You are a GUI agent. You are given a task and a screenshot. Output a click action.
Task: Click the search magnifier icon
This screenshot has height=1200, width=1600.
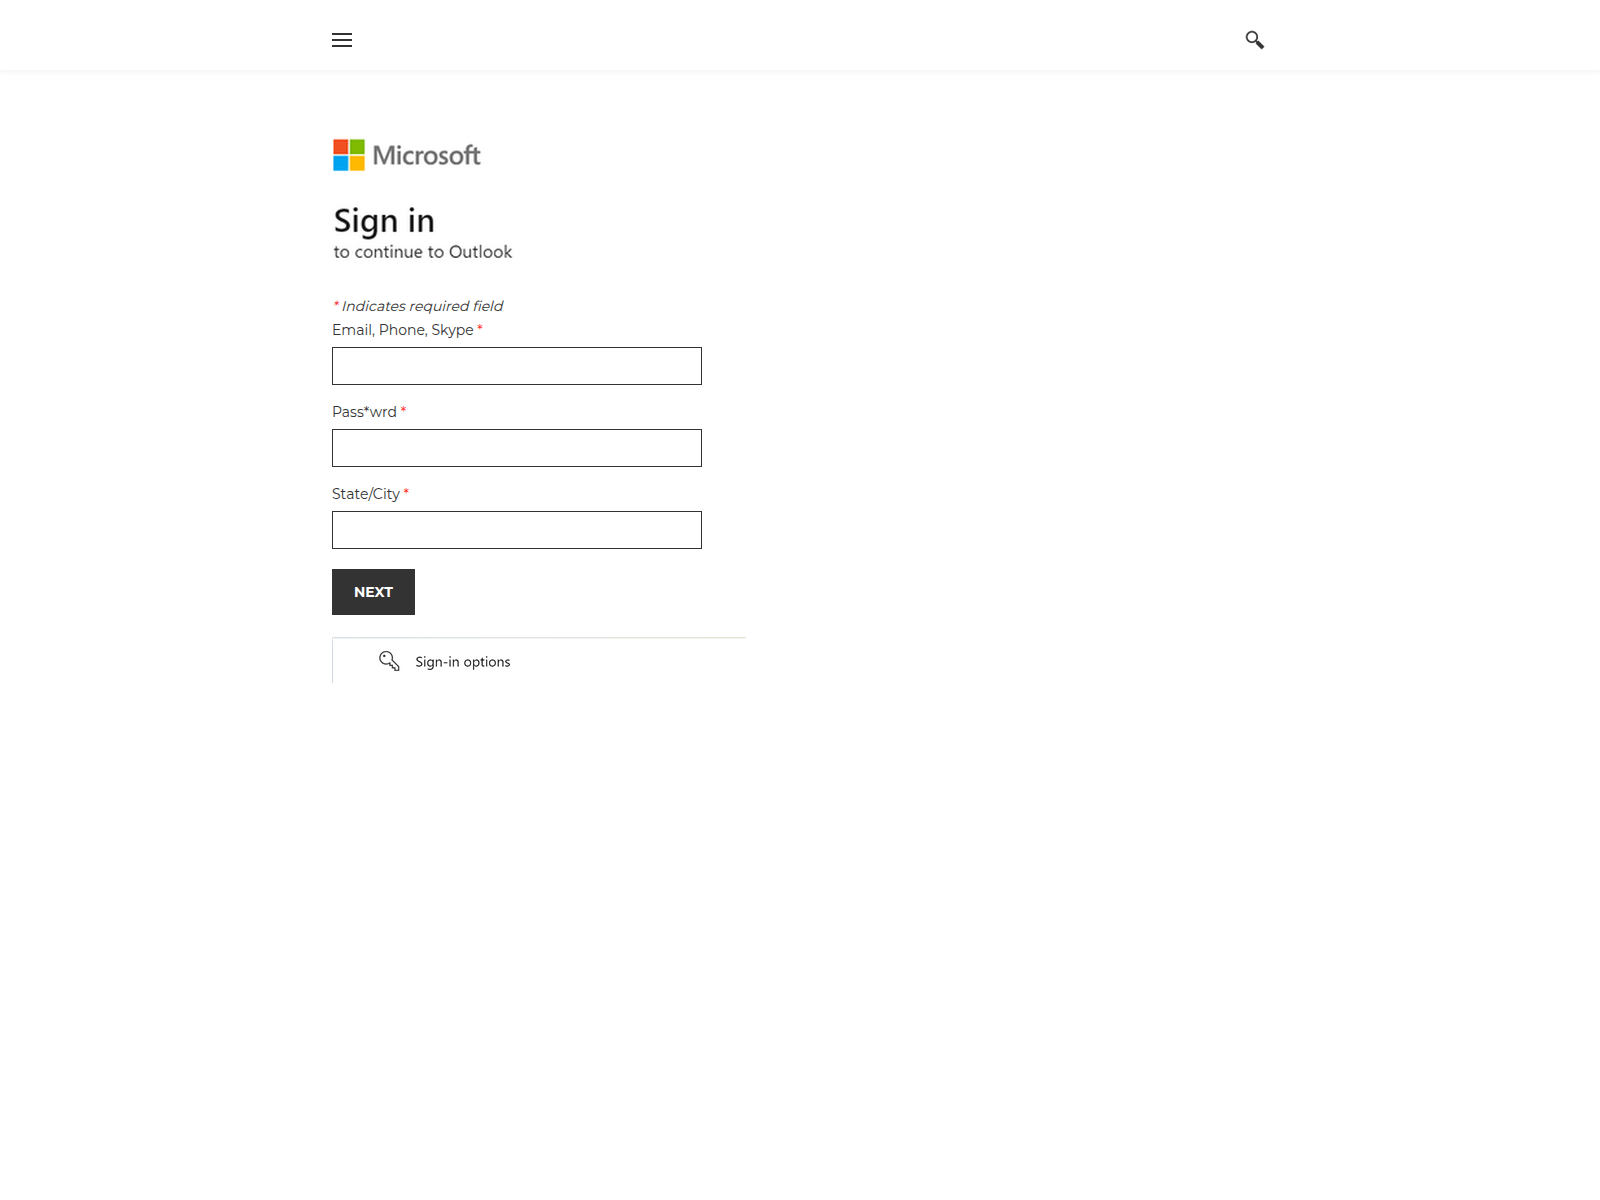1254,40
